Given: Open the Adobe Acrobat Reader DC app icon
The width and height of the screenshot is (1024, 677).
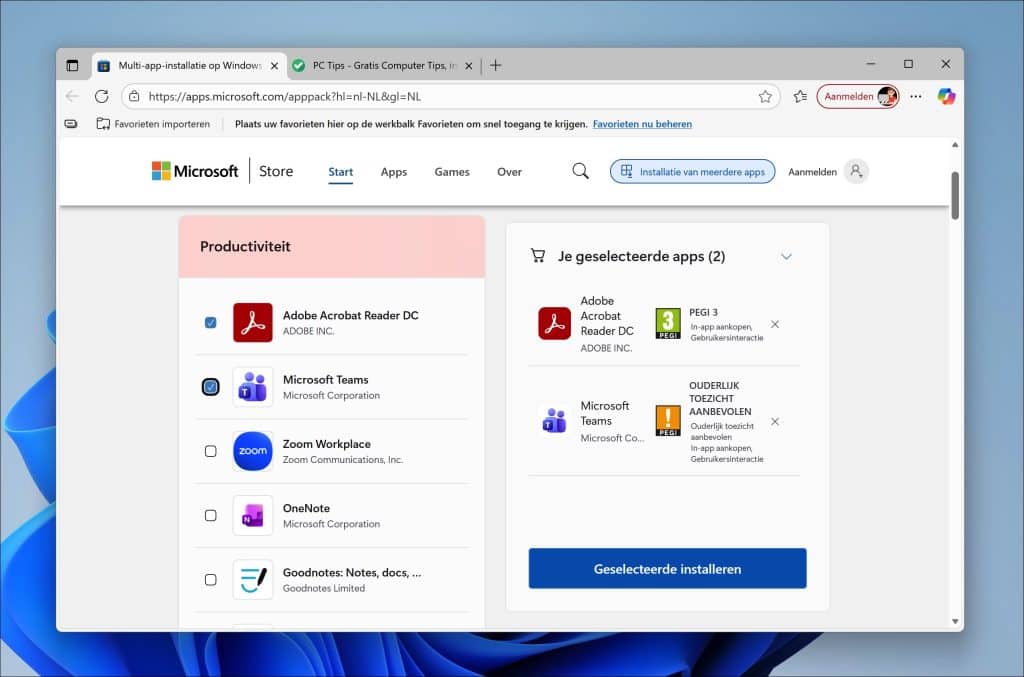Looking at the screenshot, I should pos(252,322).
